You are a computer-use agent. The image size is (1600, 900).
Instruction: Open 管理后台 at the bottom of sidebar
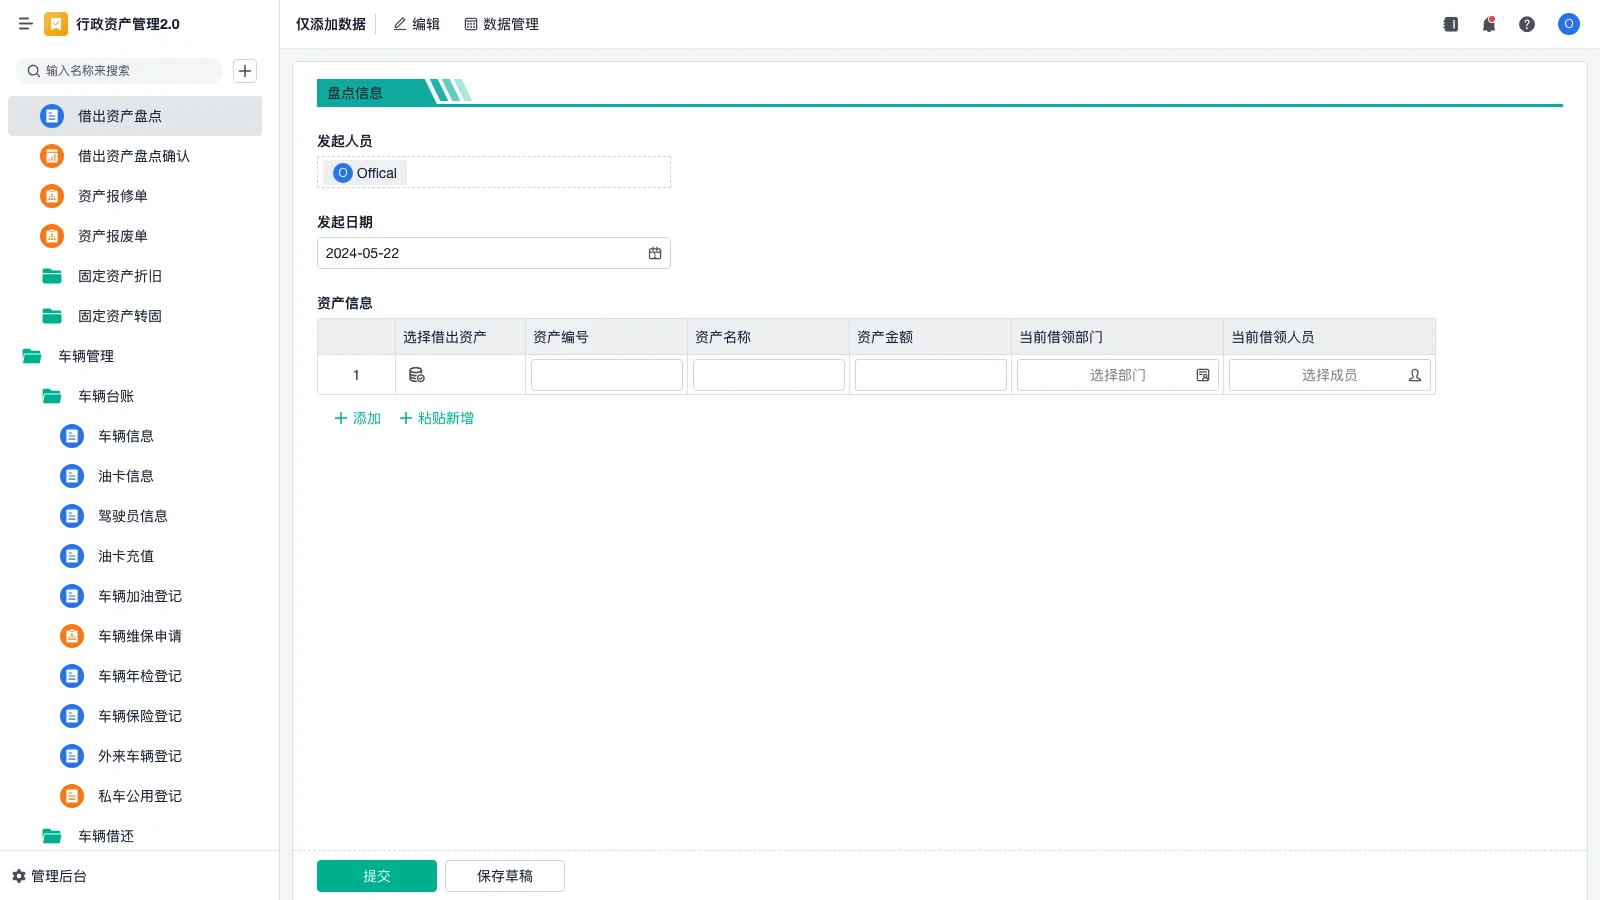click(50, 876)
